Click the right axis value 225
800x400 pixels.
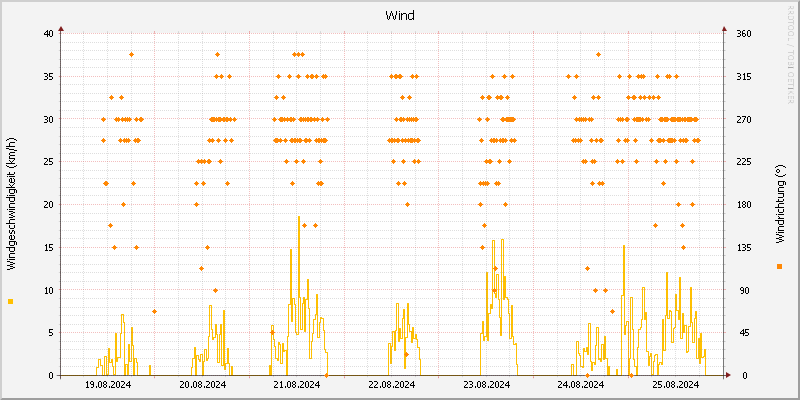(744, 162)
